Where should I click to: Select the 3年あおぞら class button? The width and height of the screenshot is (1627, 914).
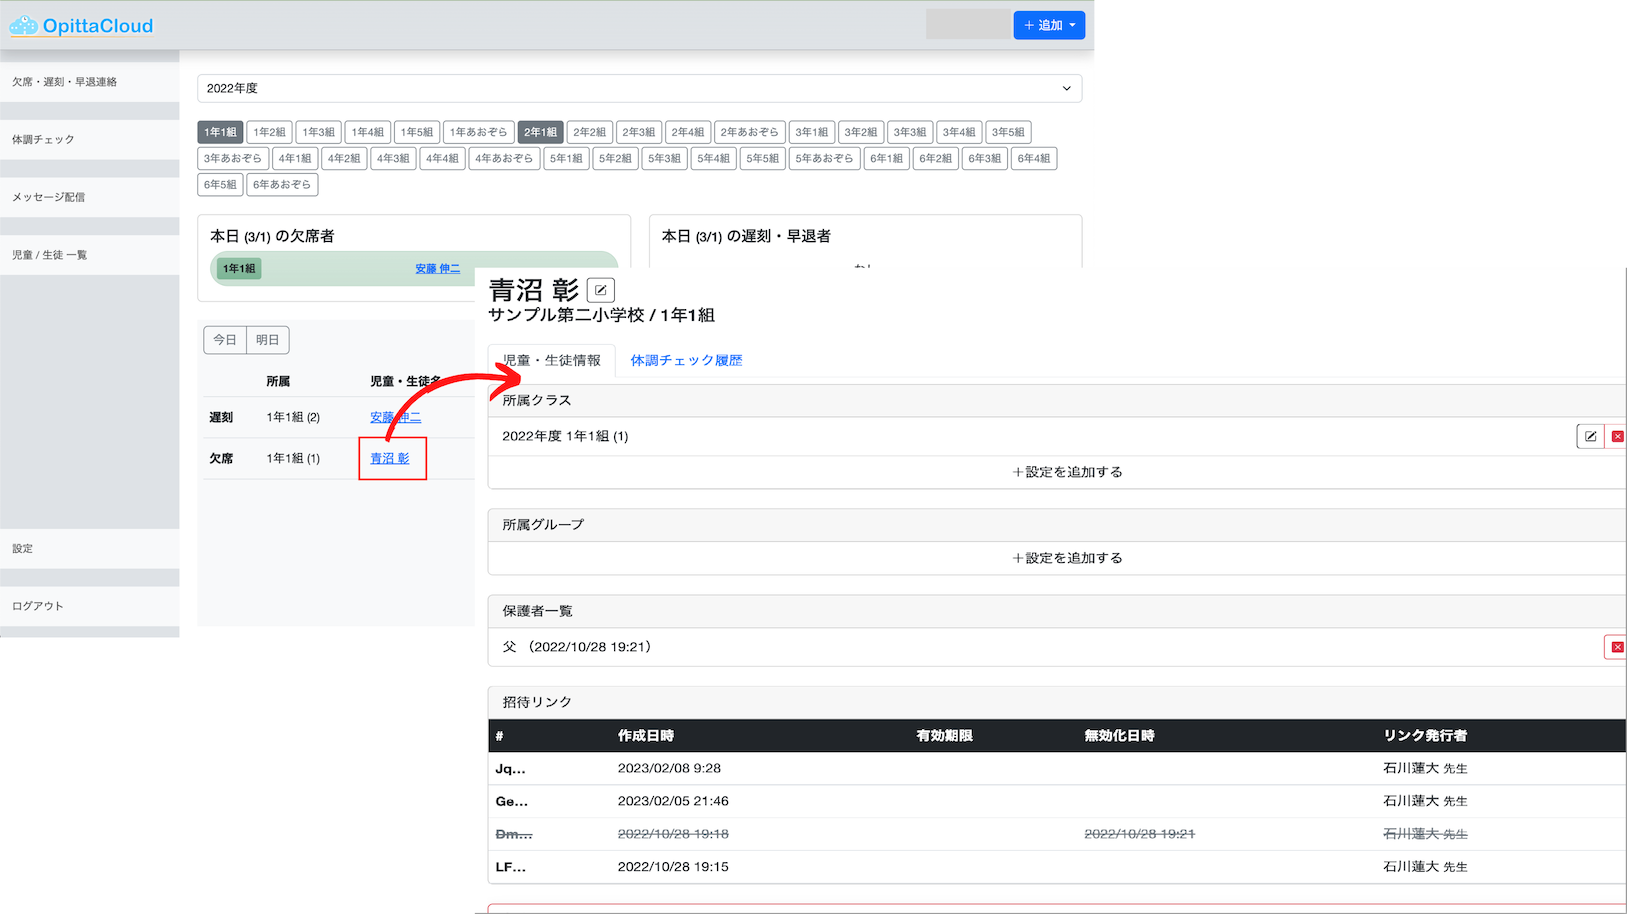click(x=233, y=158)
